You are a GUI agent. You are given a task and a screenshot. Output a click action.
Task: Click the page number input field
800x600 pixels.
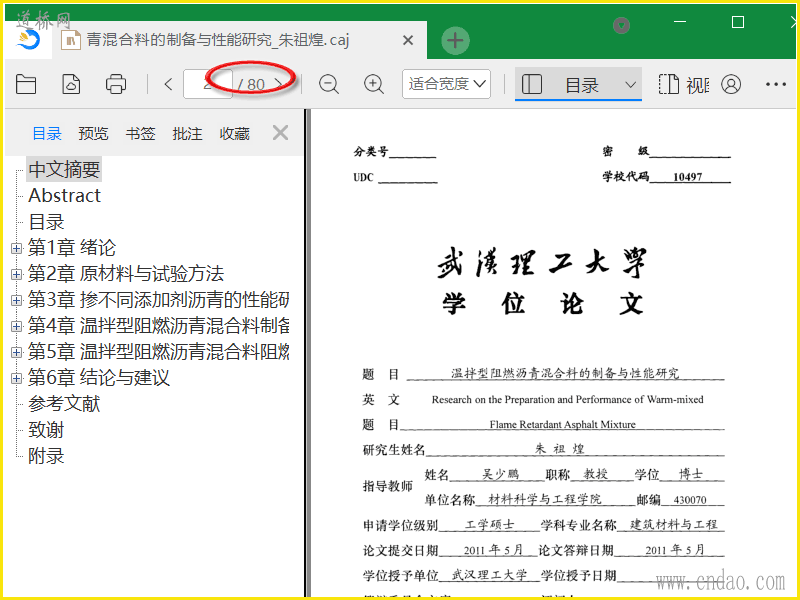click(208, 84)
